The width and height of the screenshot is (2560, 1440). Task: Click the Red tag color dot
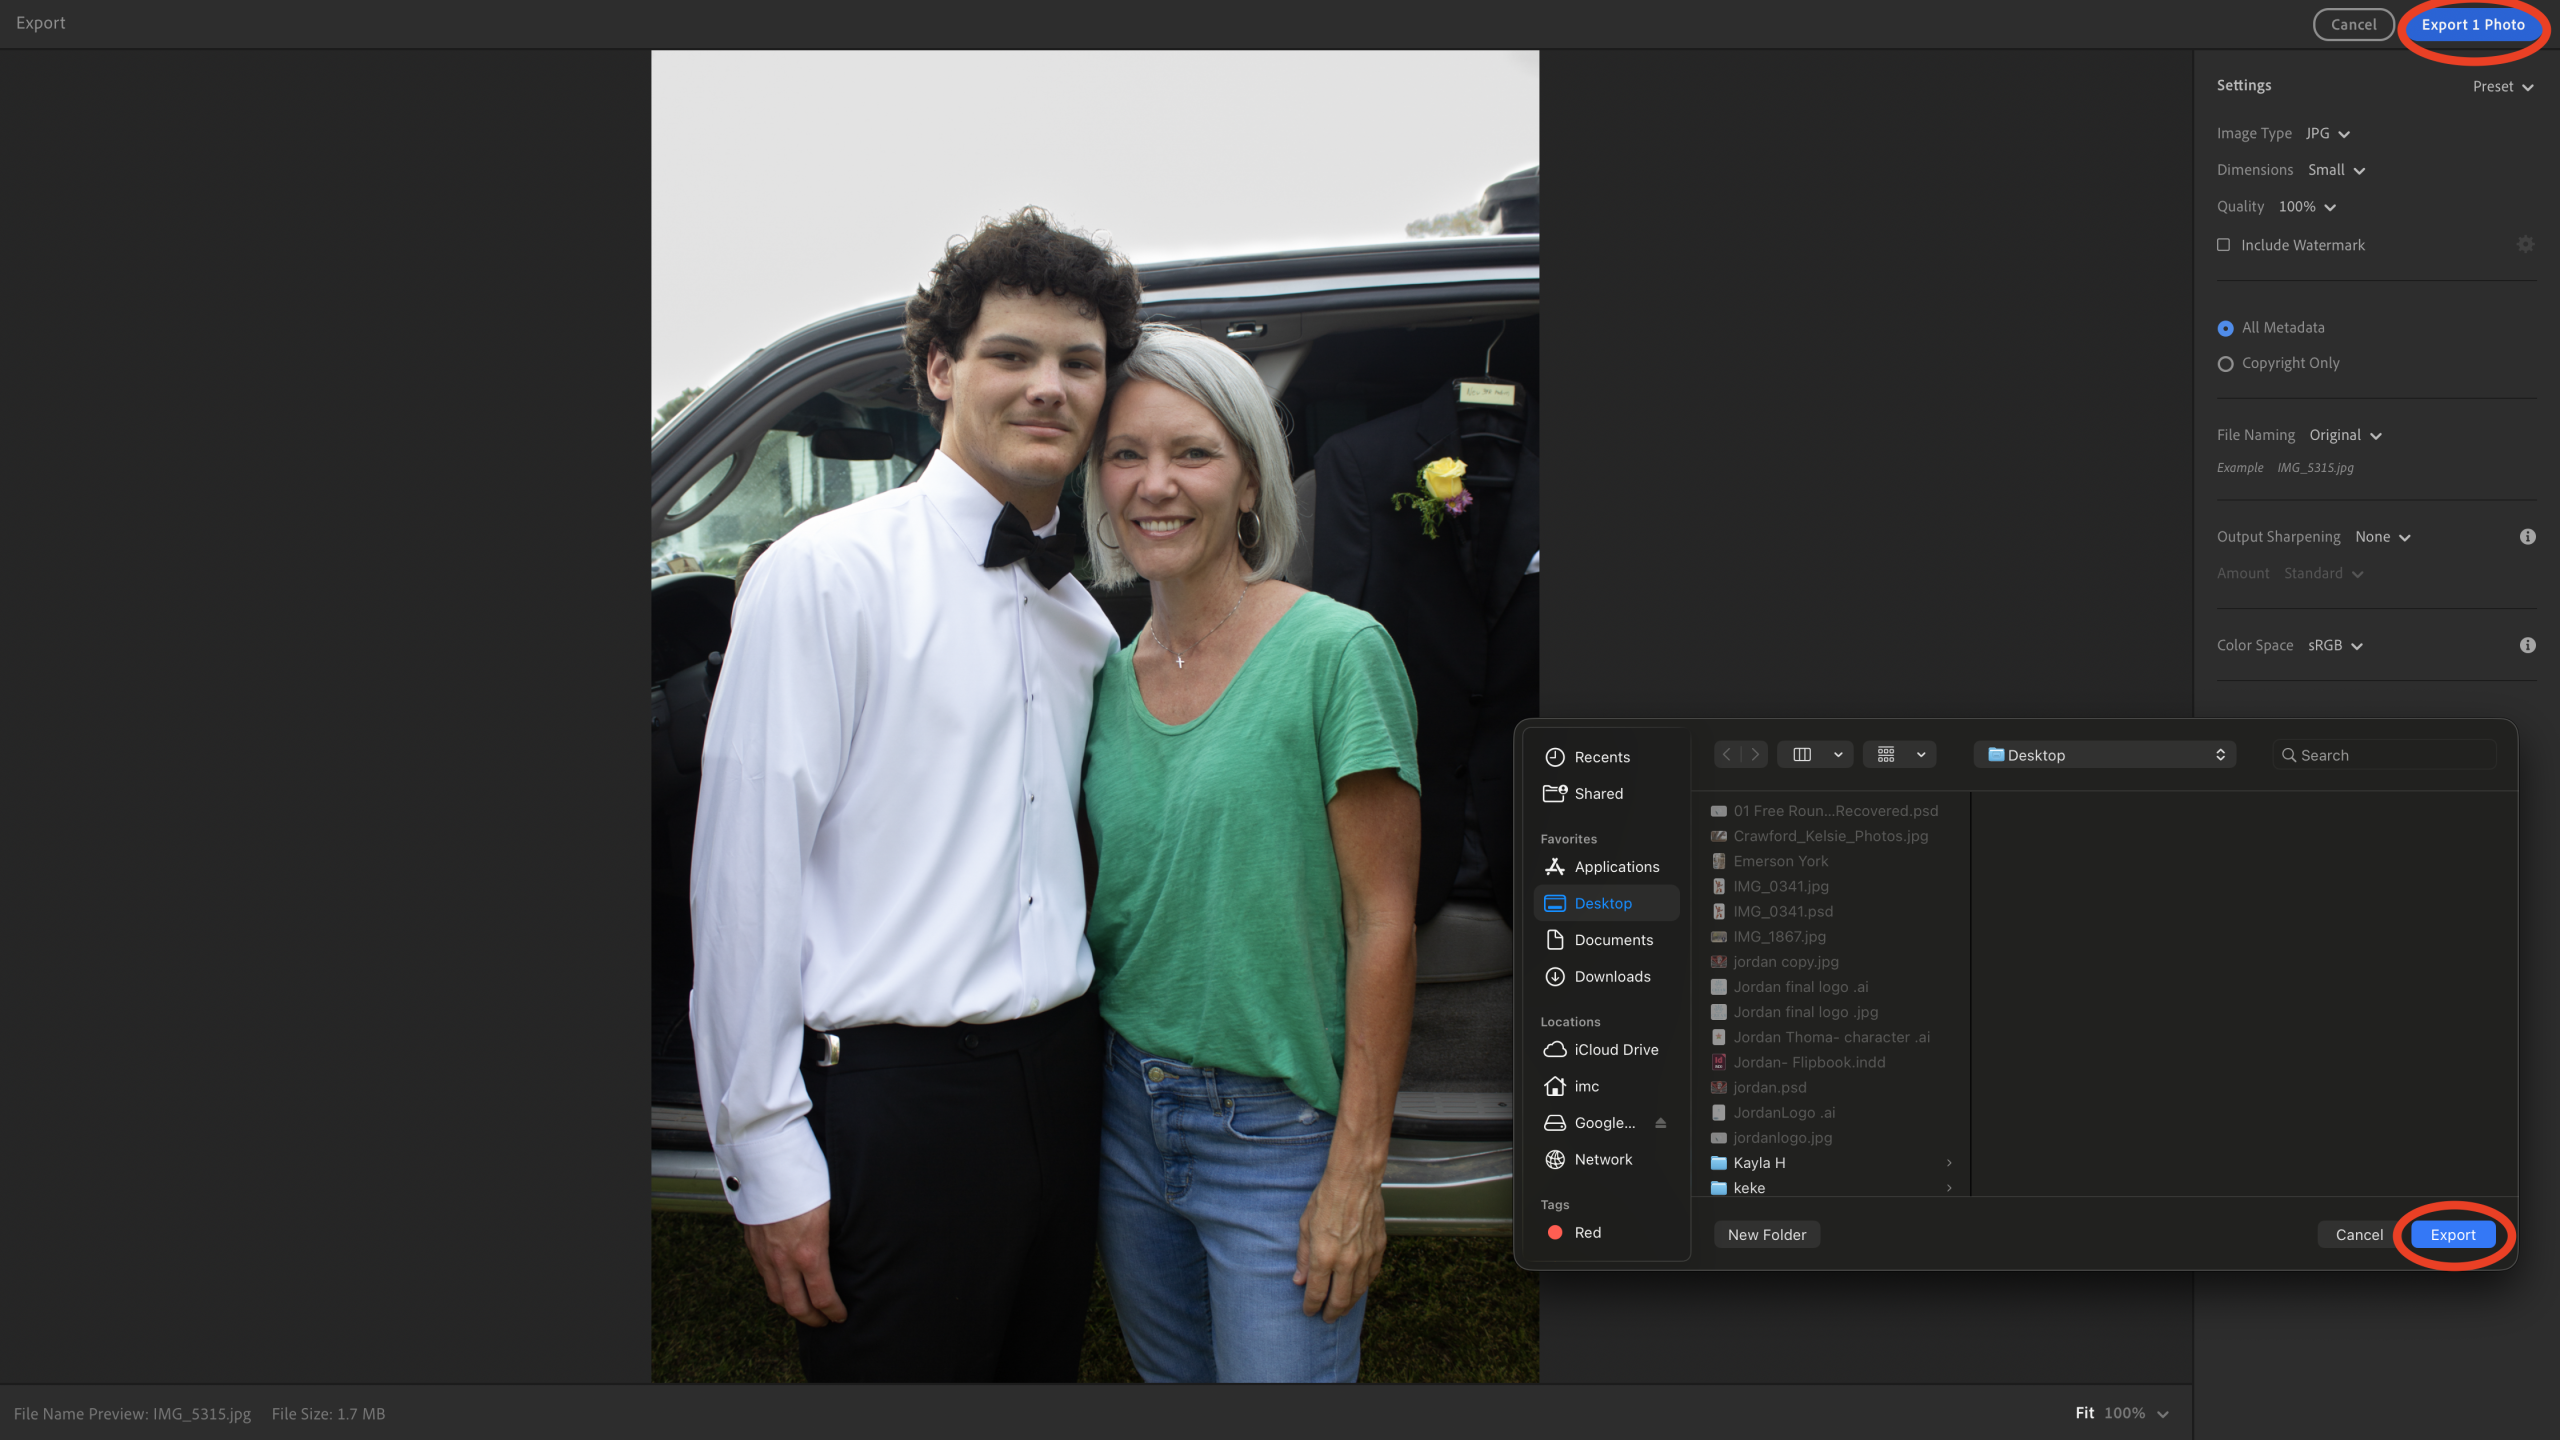tap(1555, 1232)
